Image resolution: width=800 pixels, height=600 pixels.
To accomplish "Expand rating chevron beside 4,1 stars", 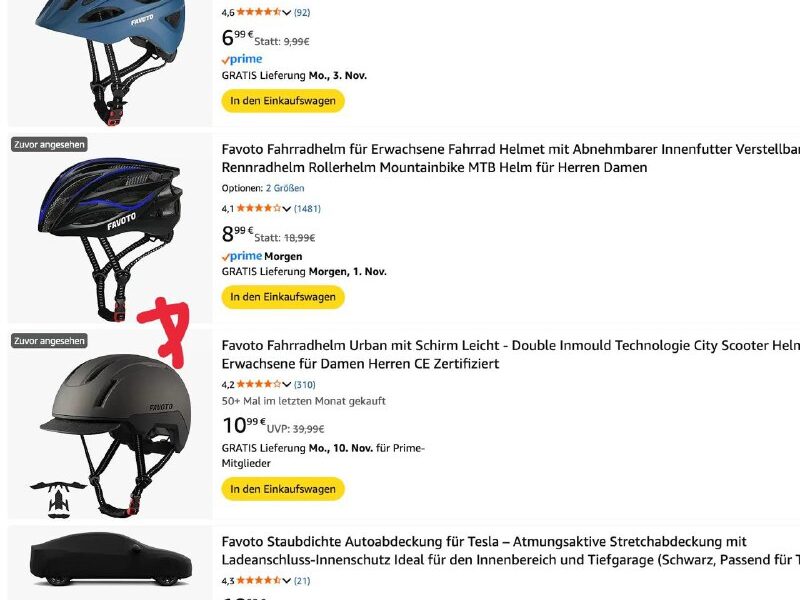I will [287, 209].
